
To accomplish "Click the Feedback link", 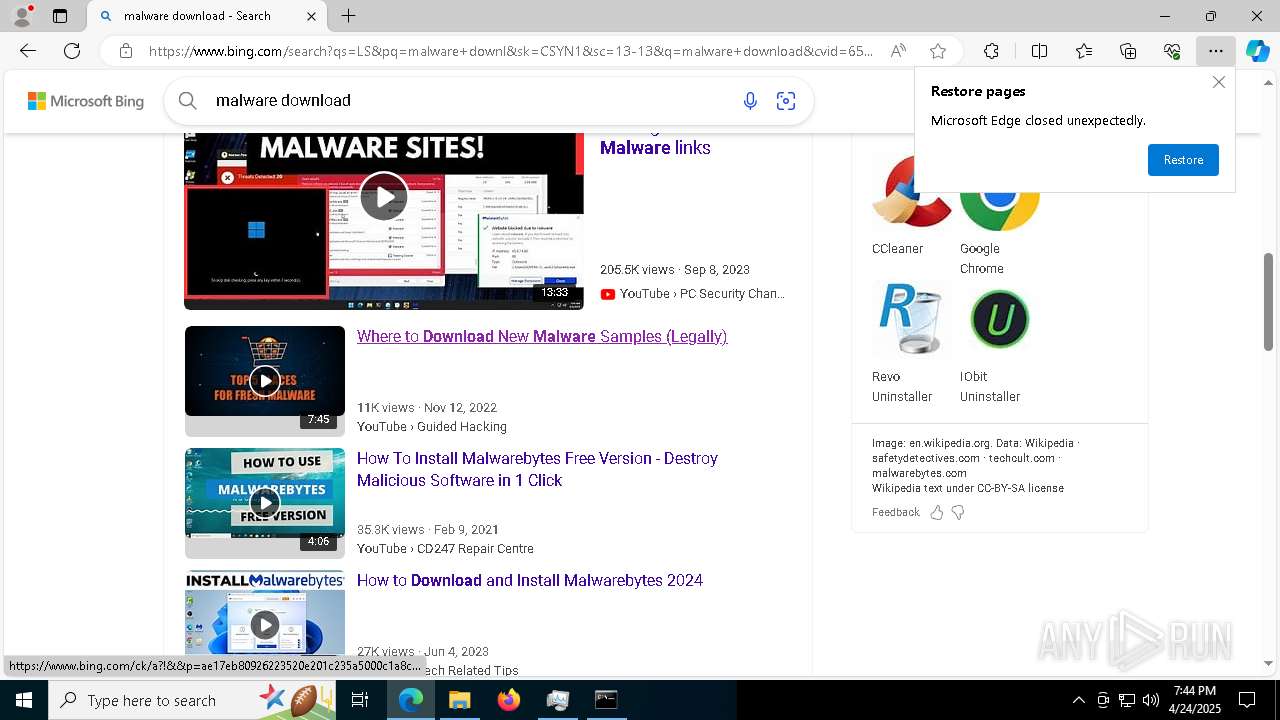I will (x=895, y=512).
